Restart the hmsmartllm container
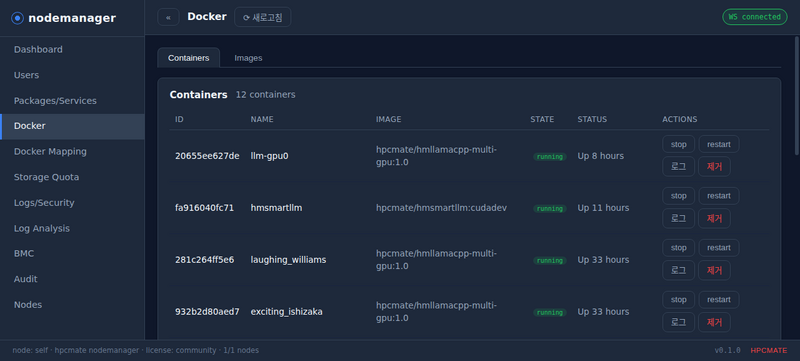Viewport: 800px width, 361px height. pos(719,196)
